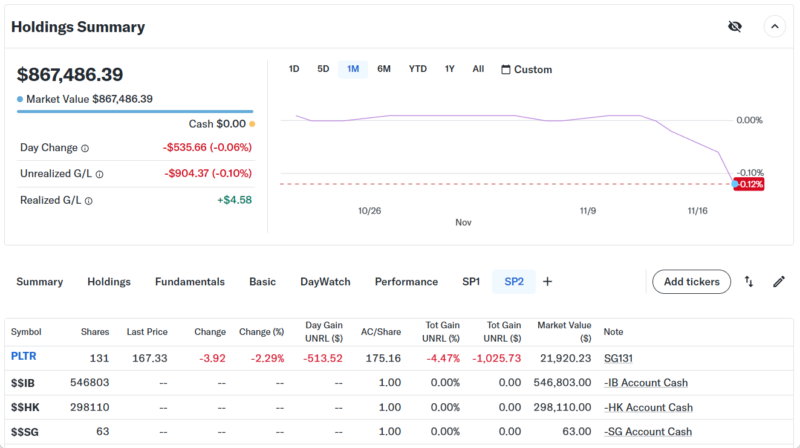Click Unrealized G/L info icon
The image size is (800, 448).
[99, 174]
